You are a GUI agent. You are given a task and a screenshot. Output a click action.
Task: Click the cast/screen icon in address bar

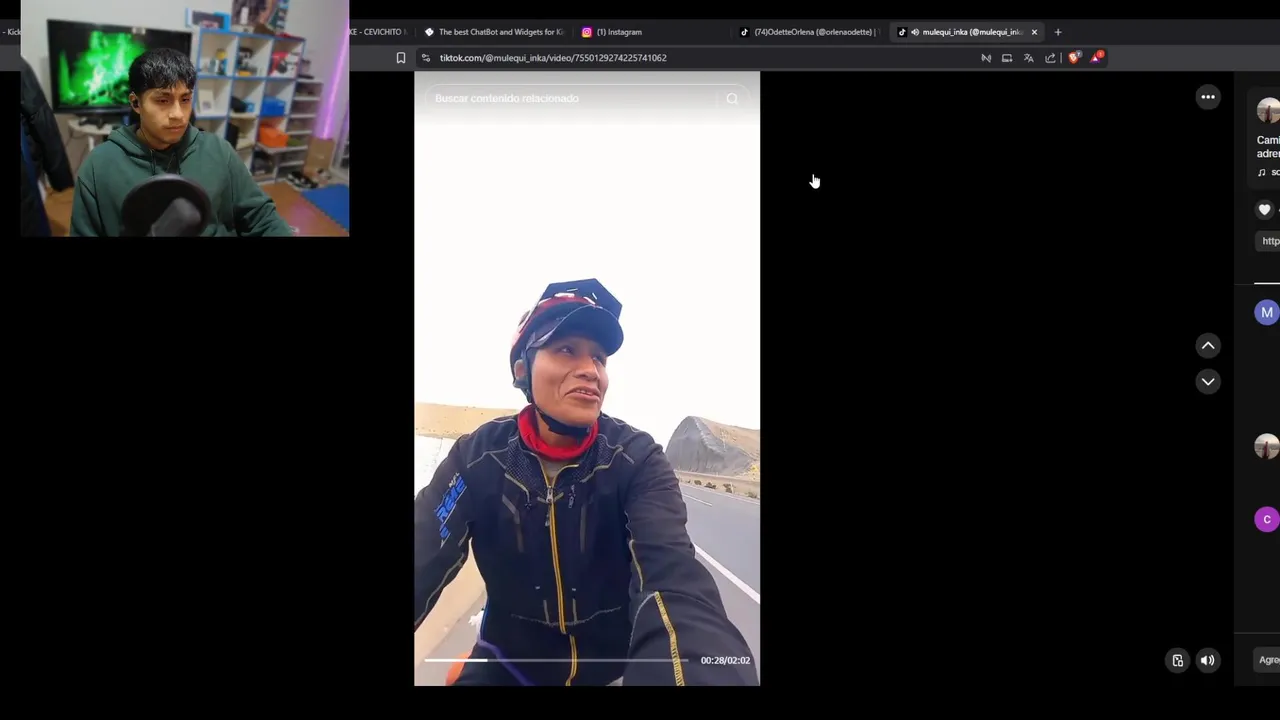(x=1007, y=58)
